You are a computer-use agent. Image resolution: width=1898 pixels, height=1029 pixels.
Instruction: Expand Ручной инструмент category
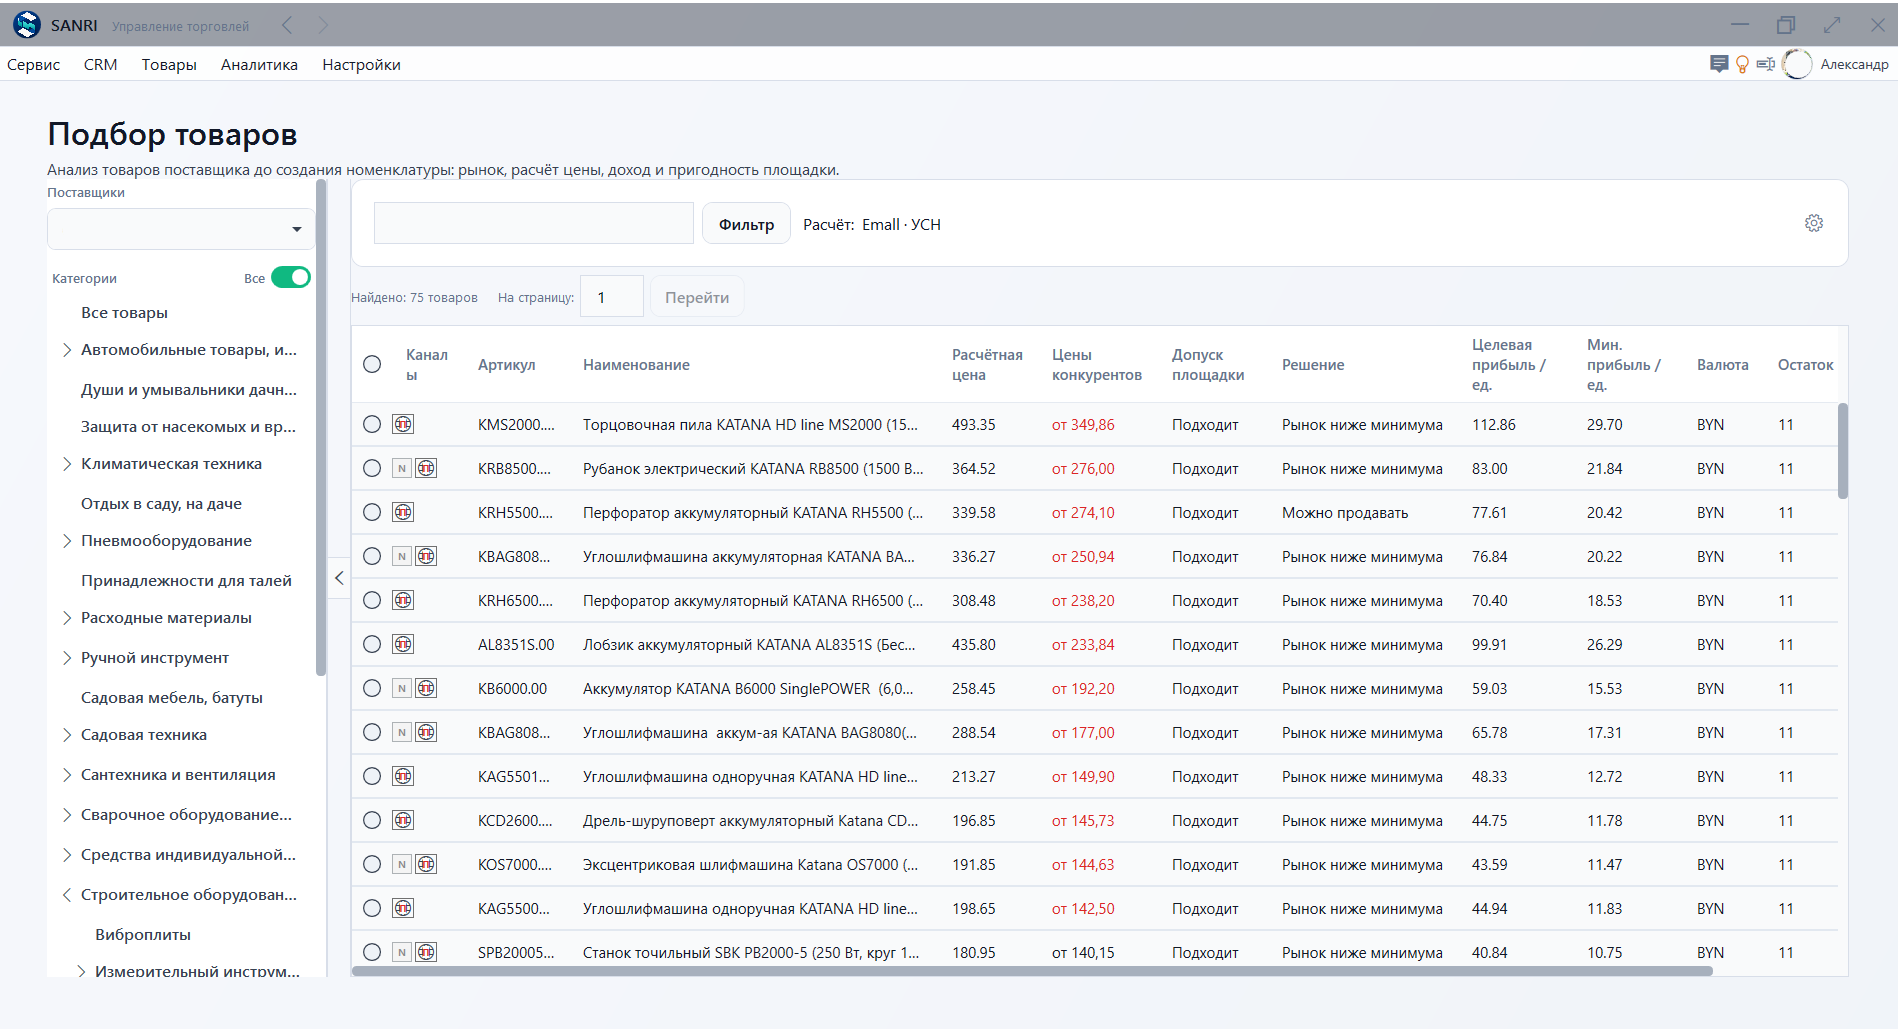coord(67,658)
